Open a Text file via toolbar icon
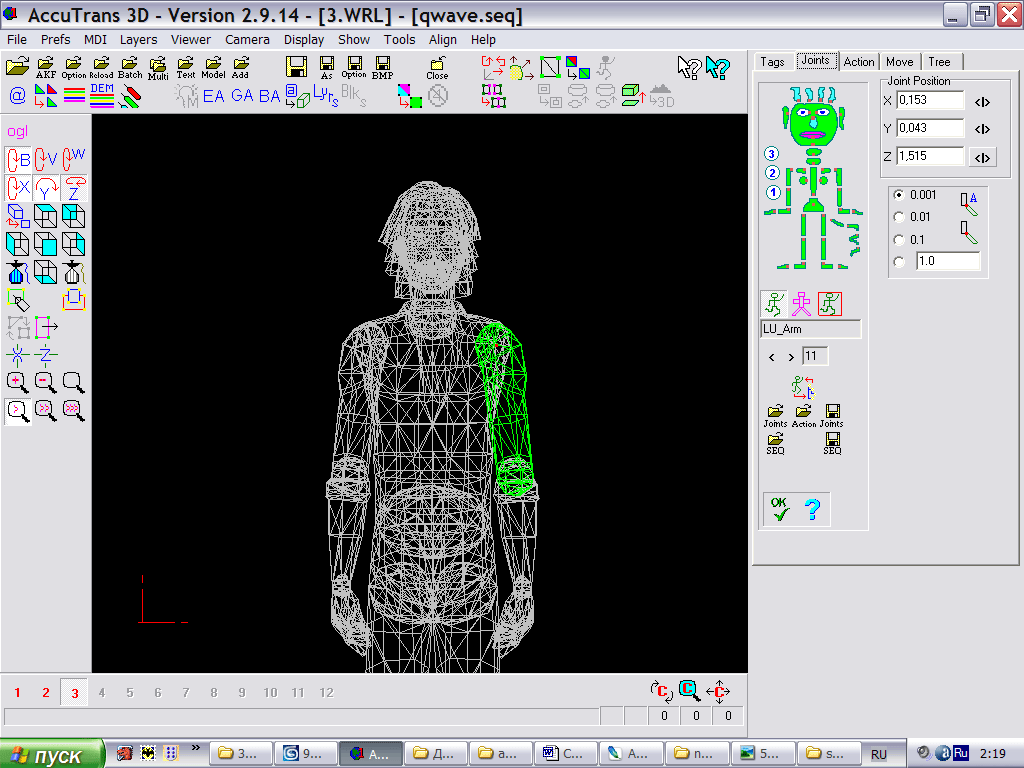The width and height of the screenshot is (1024, 768). (186, 68)
